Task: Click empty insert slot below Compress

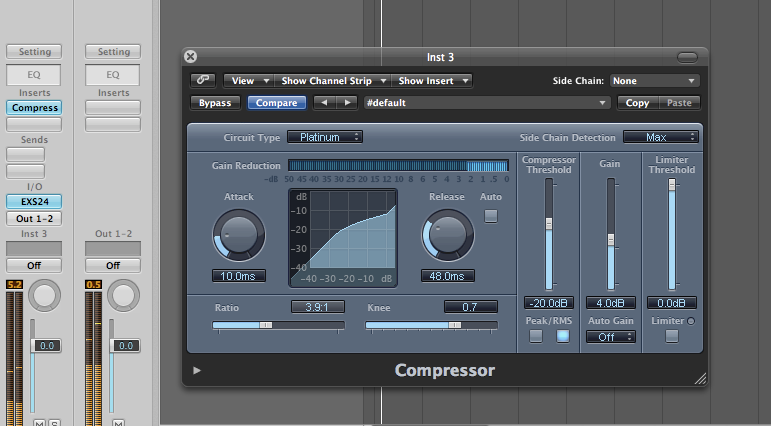Action: [x=34, y=124]
